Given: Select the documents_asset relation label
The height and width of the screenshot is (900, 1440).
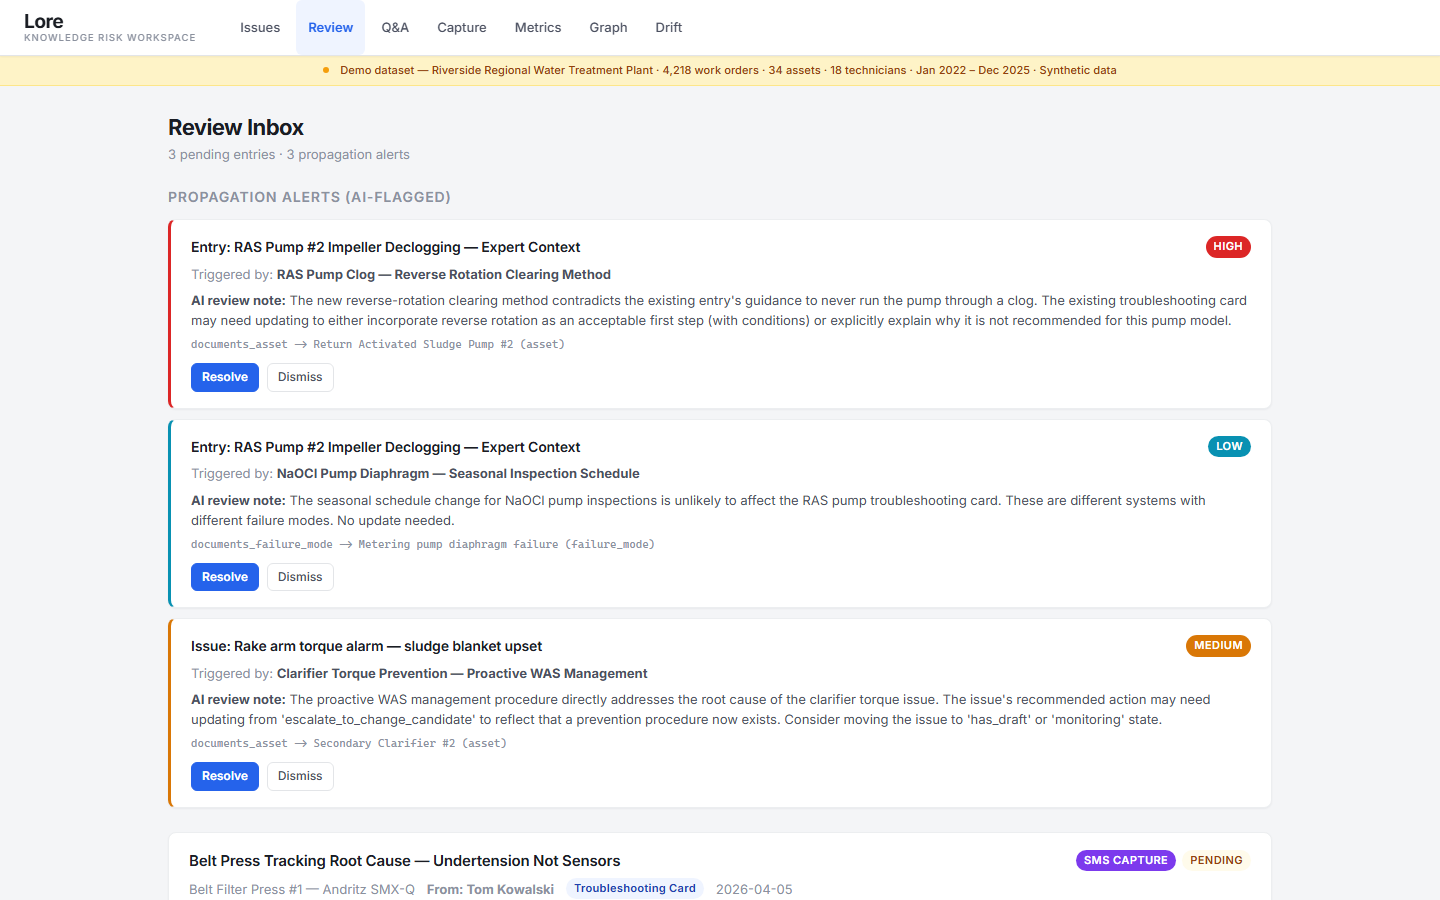Looking at the screenshot, I should [x=238, y=343].
